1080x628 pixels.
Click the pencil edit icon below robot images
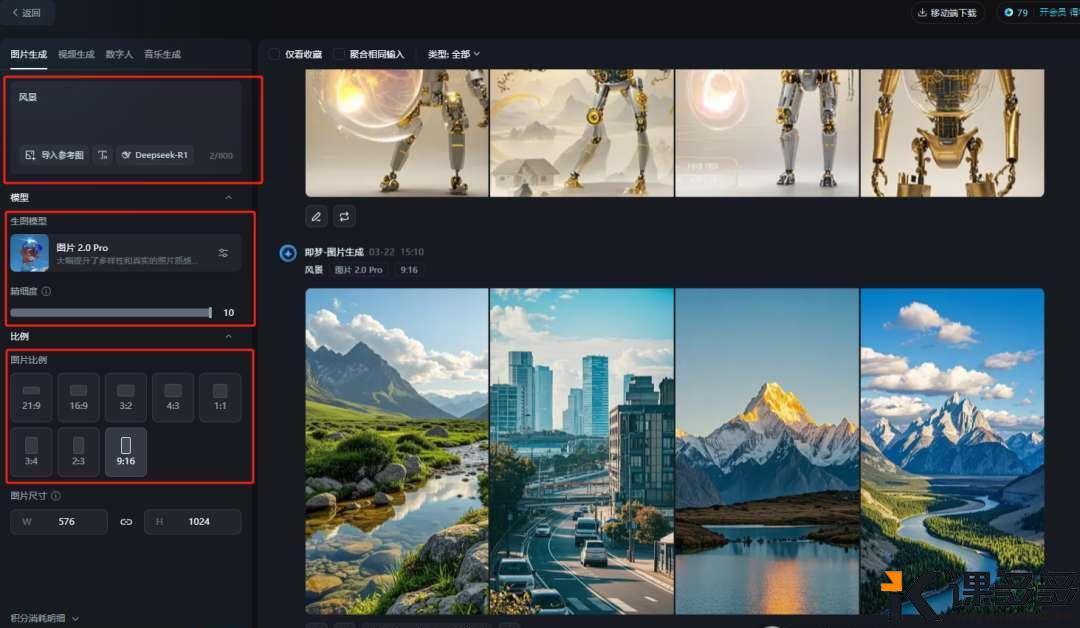click(x=316, y=216)
